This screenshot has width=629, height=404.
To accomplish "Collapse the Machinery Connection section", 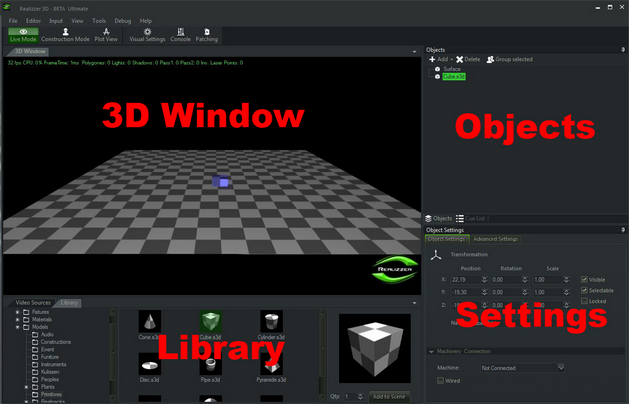I will (x=431, y=351).
